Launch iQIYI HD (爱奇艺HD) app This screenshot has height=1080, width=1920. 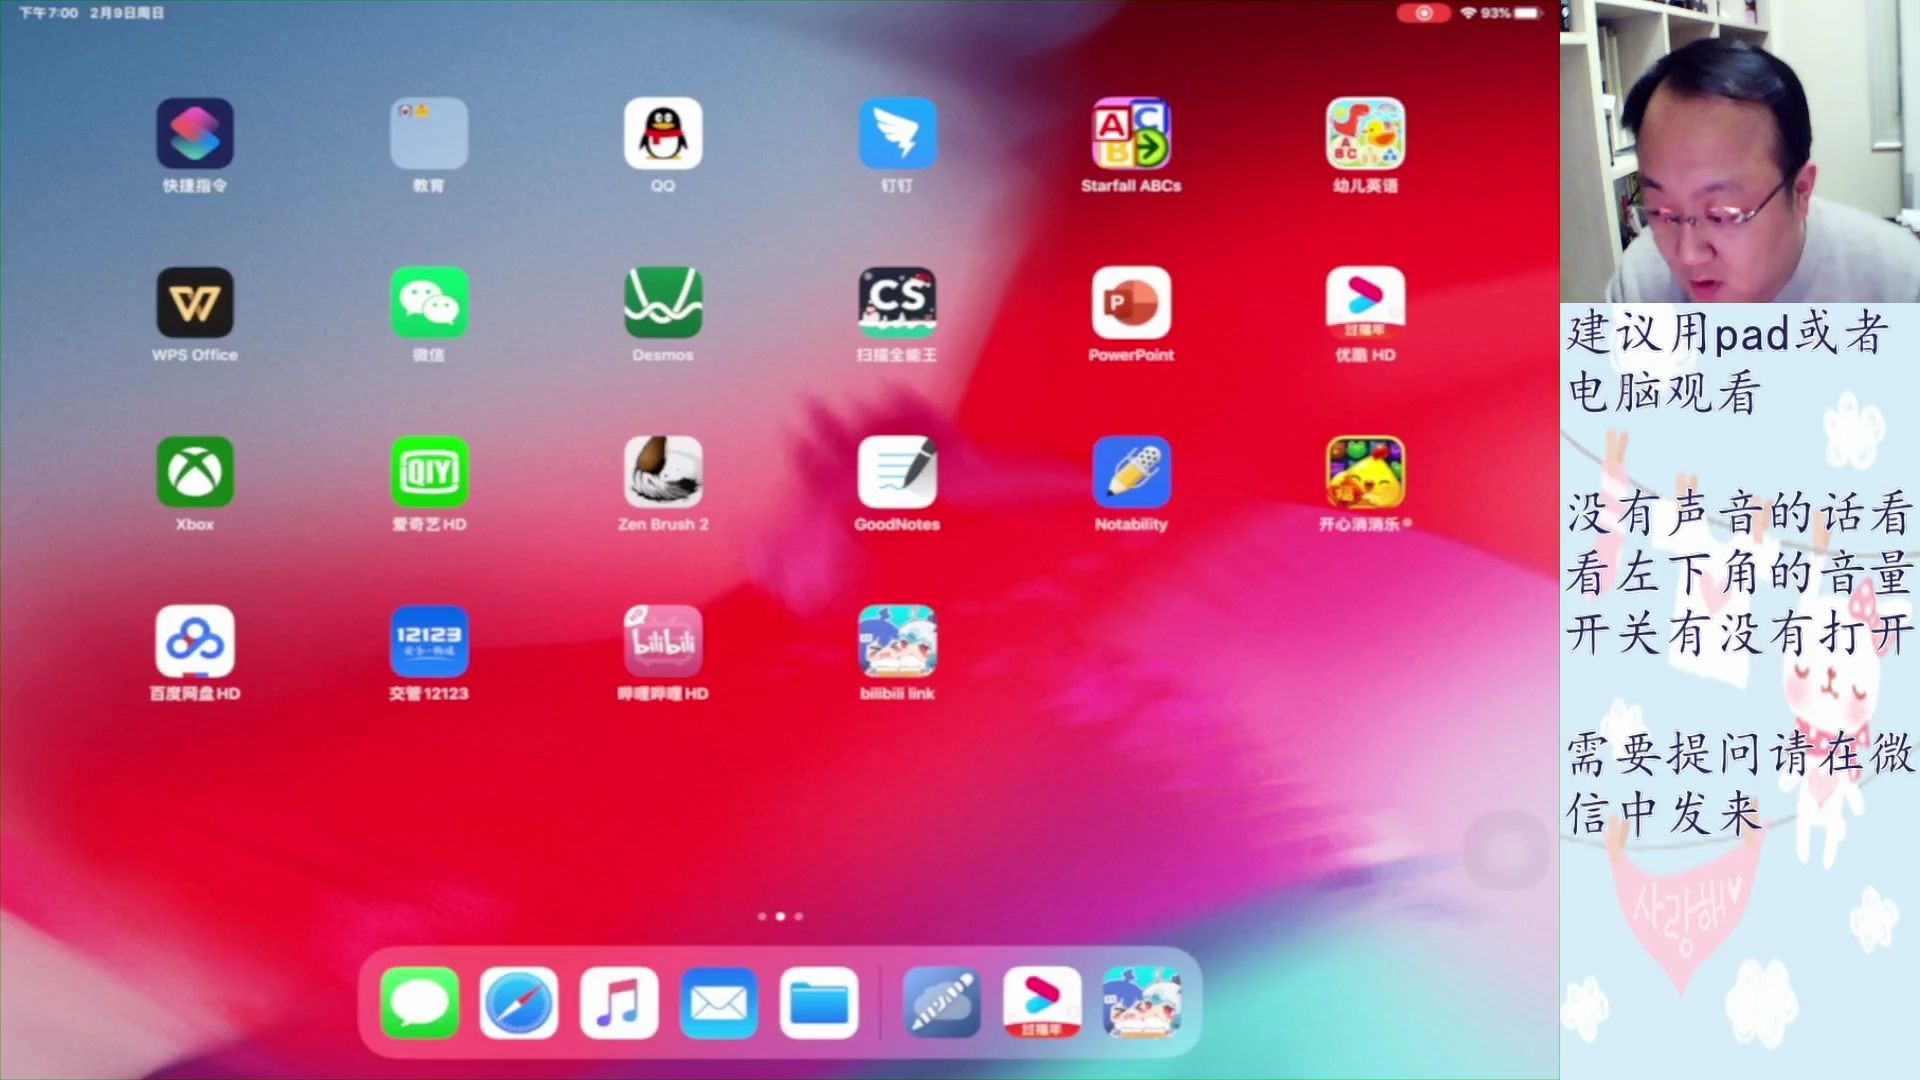tap(429, 472)
